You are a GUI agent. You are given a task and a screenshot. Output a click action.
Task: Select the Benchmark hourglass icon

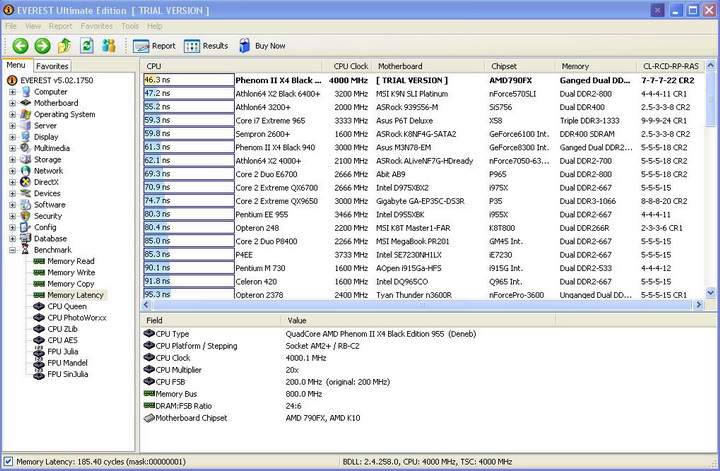click(x=26, y=250)
